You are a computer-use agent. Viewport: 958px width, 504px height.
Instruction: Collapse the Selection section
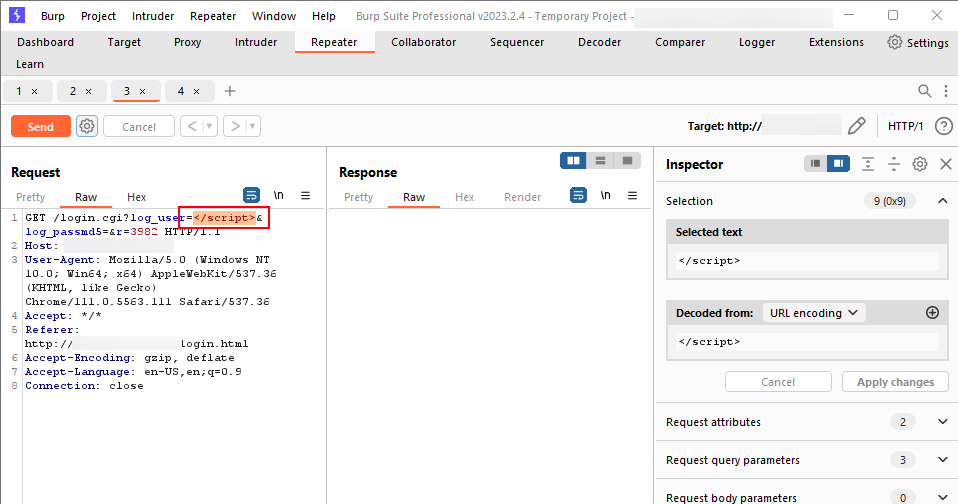point(943,201)
